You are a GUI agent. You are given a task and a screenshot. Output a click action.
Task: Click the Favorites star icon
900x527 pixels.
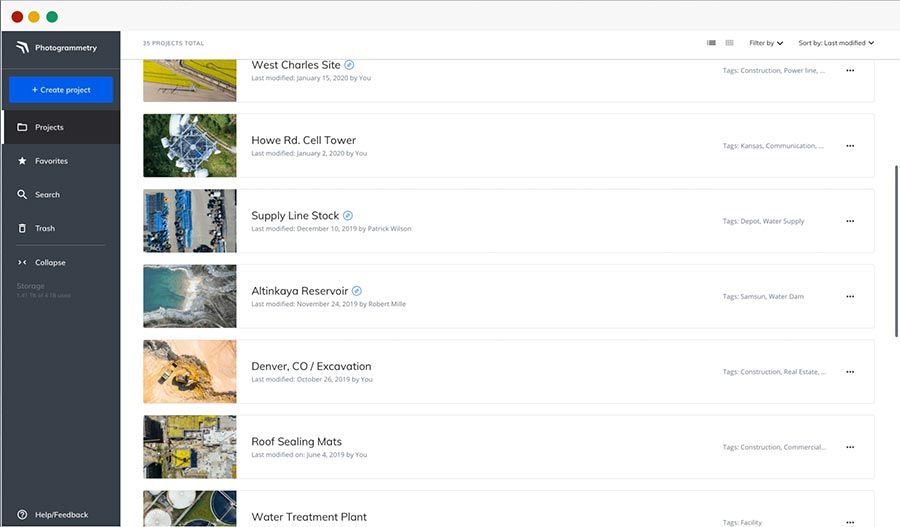click(x=22, y=161)
